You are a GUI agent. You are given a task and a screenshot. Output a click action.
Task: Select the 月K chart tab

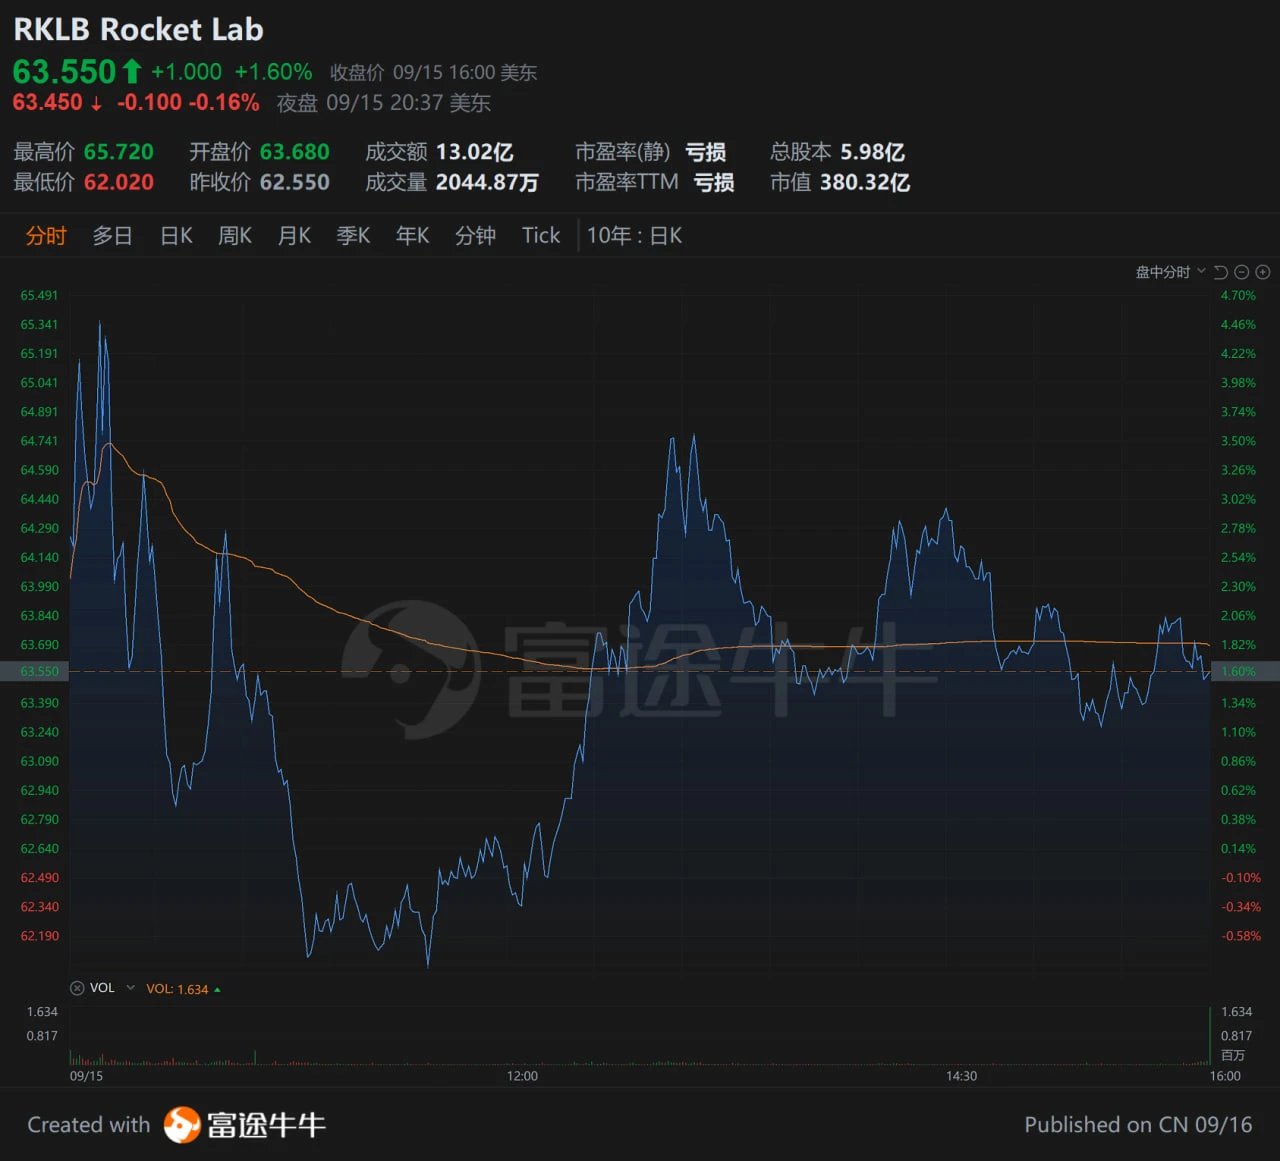[x=294, y=236]
